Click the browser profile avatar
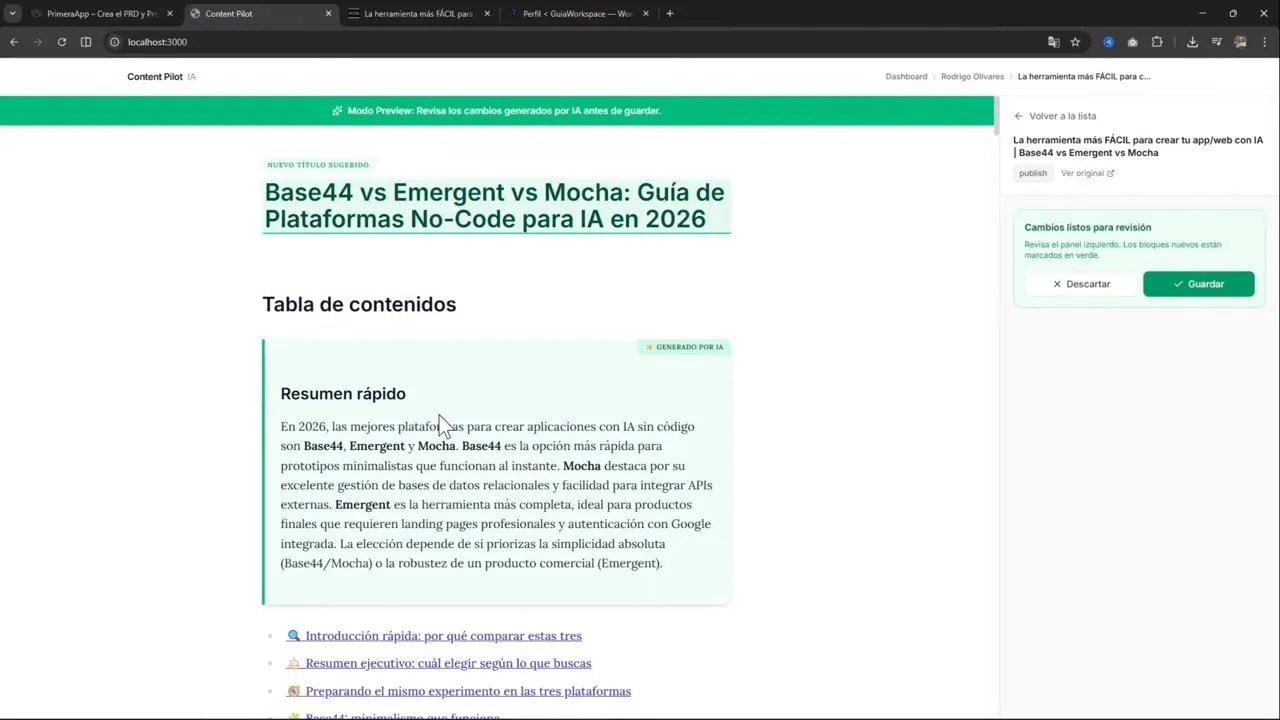Image resolution: width=1280 pixels, height=720 pixels. (x=1240, y=42)
